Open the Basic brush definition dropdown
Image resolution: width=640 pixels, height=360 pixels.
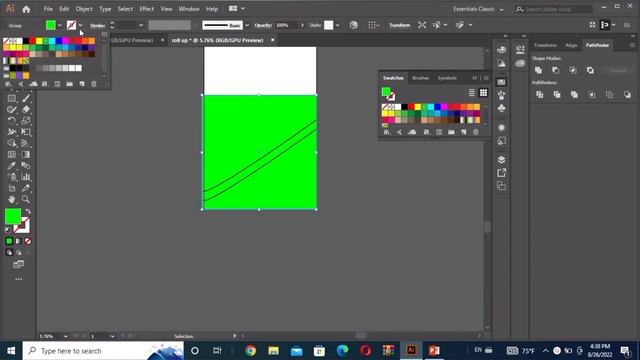(247, 25)
